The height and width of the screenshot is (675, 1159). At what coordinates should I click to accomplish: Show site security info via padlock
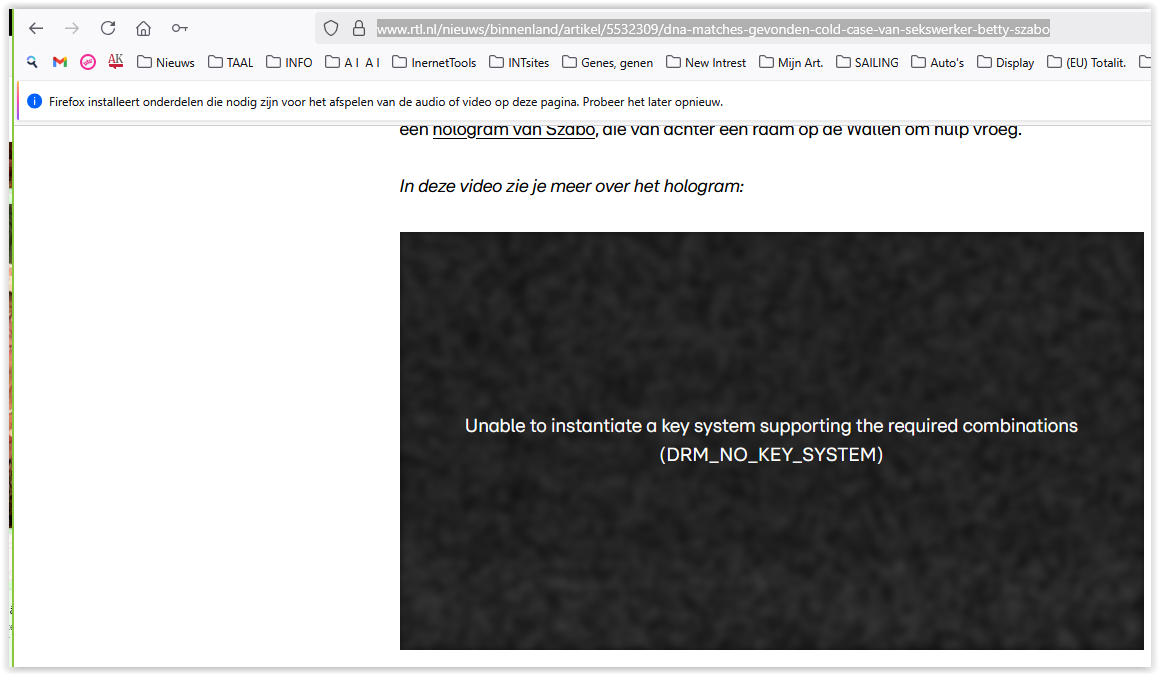pyautogui.click(x=358, y=28)
